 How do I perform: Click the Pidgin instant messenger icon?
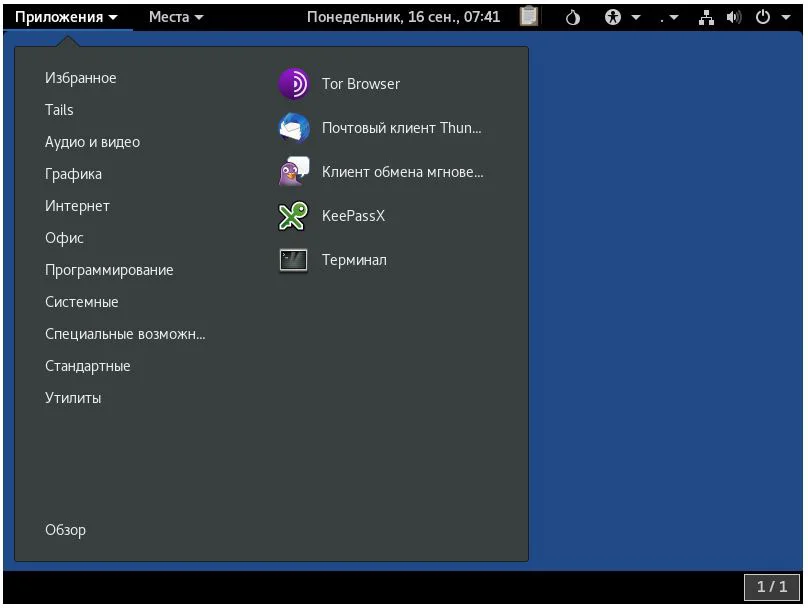pyautogui.click(x=293, y=172)
